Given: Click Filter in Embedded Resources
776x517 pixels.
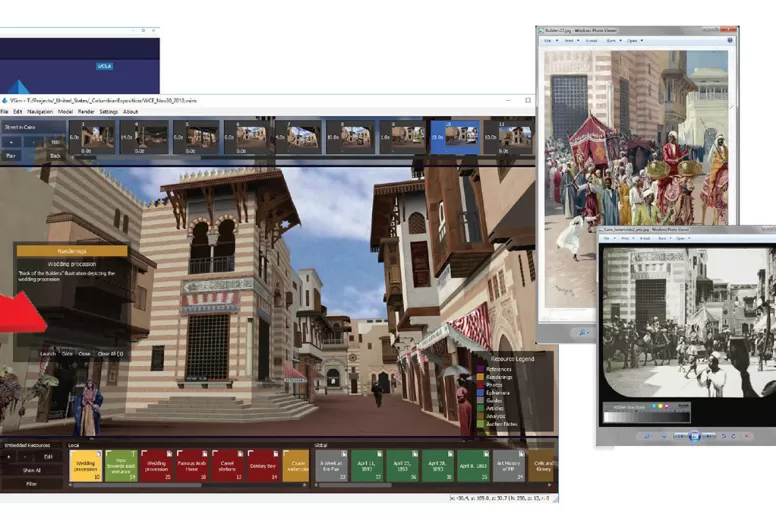Looking at the screenshot, I should [x=32, y=483].
